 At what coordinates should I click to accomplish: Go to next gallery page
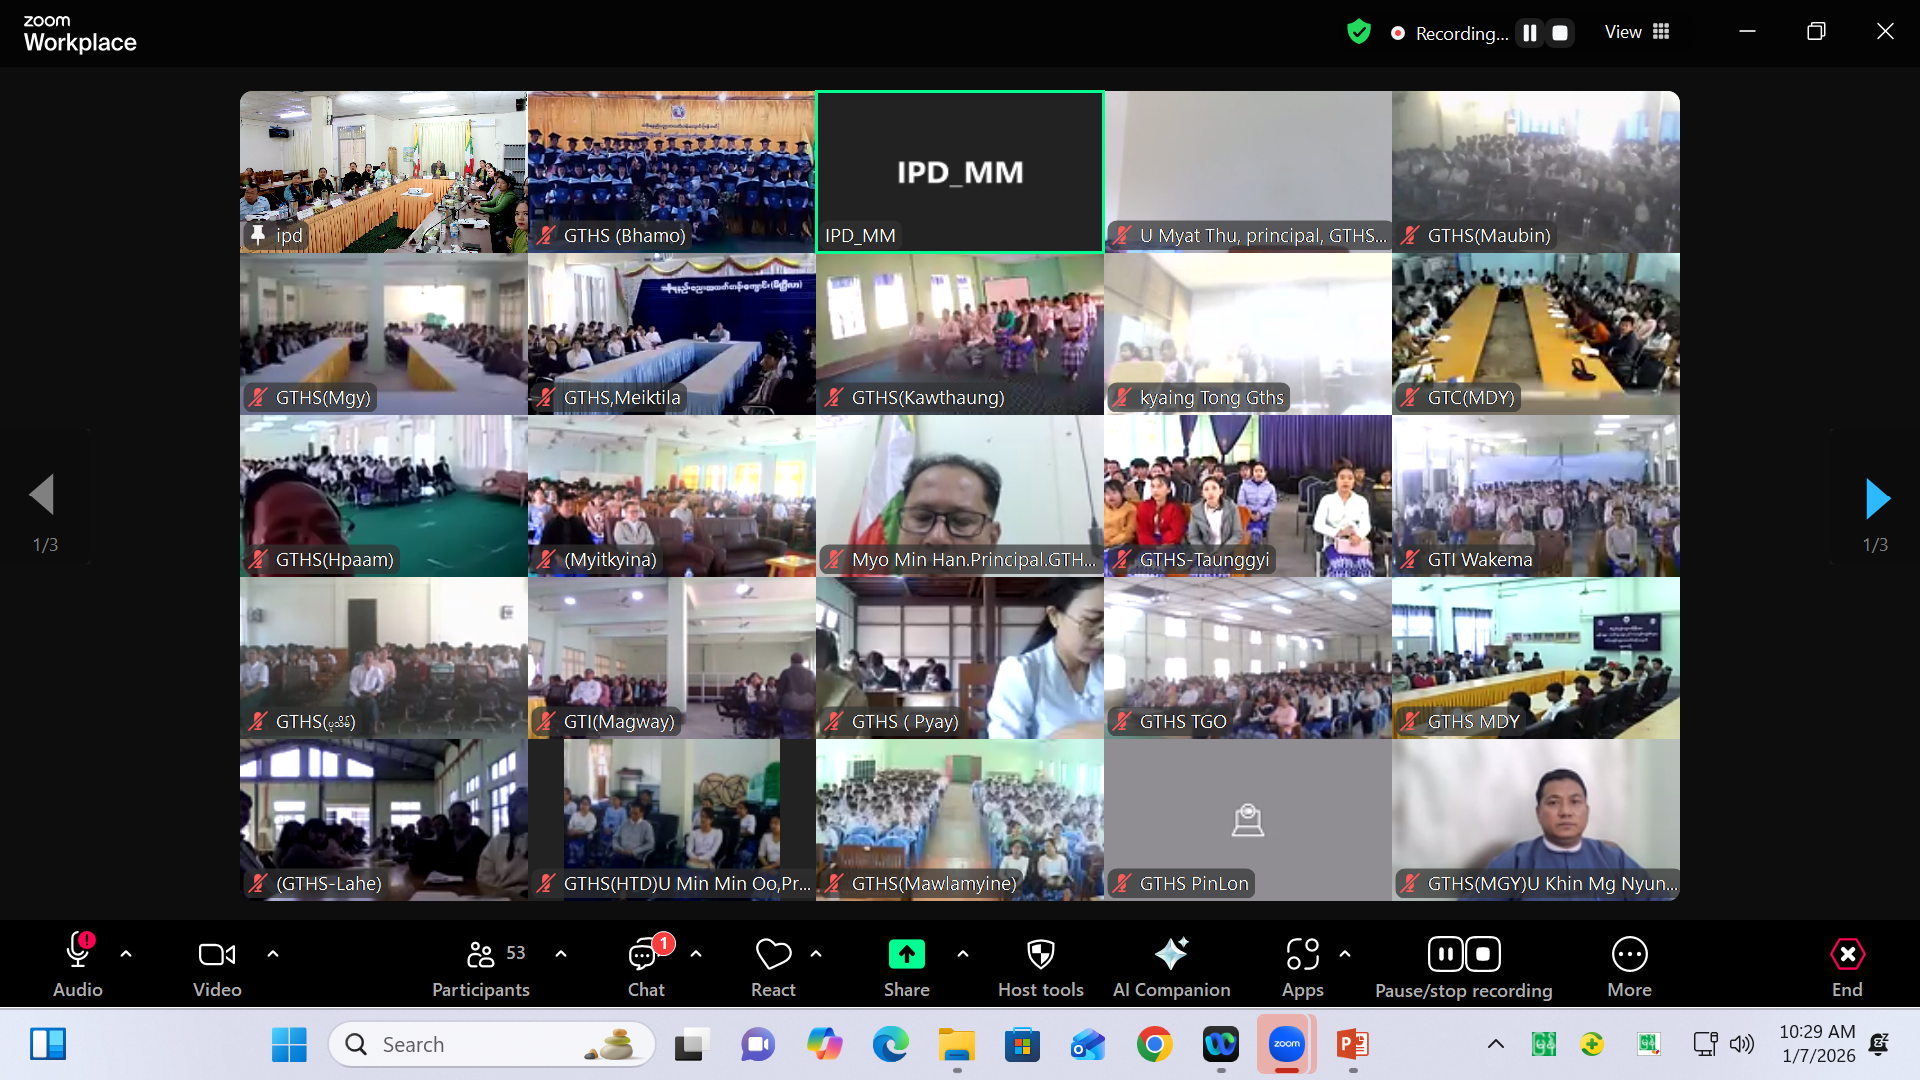click(1877, 498)
